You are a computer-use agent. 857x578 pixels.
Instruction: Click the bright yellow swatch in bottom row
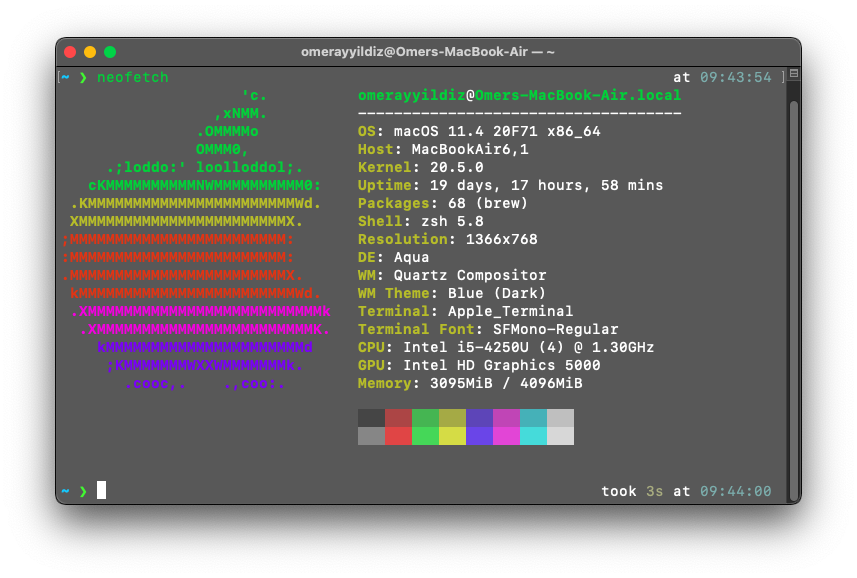453,436
